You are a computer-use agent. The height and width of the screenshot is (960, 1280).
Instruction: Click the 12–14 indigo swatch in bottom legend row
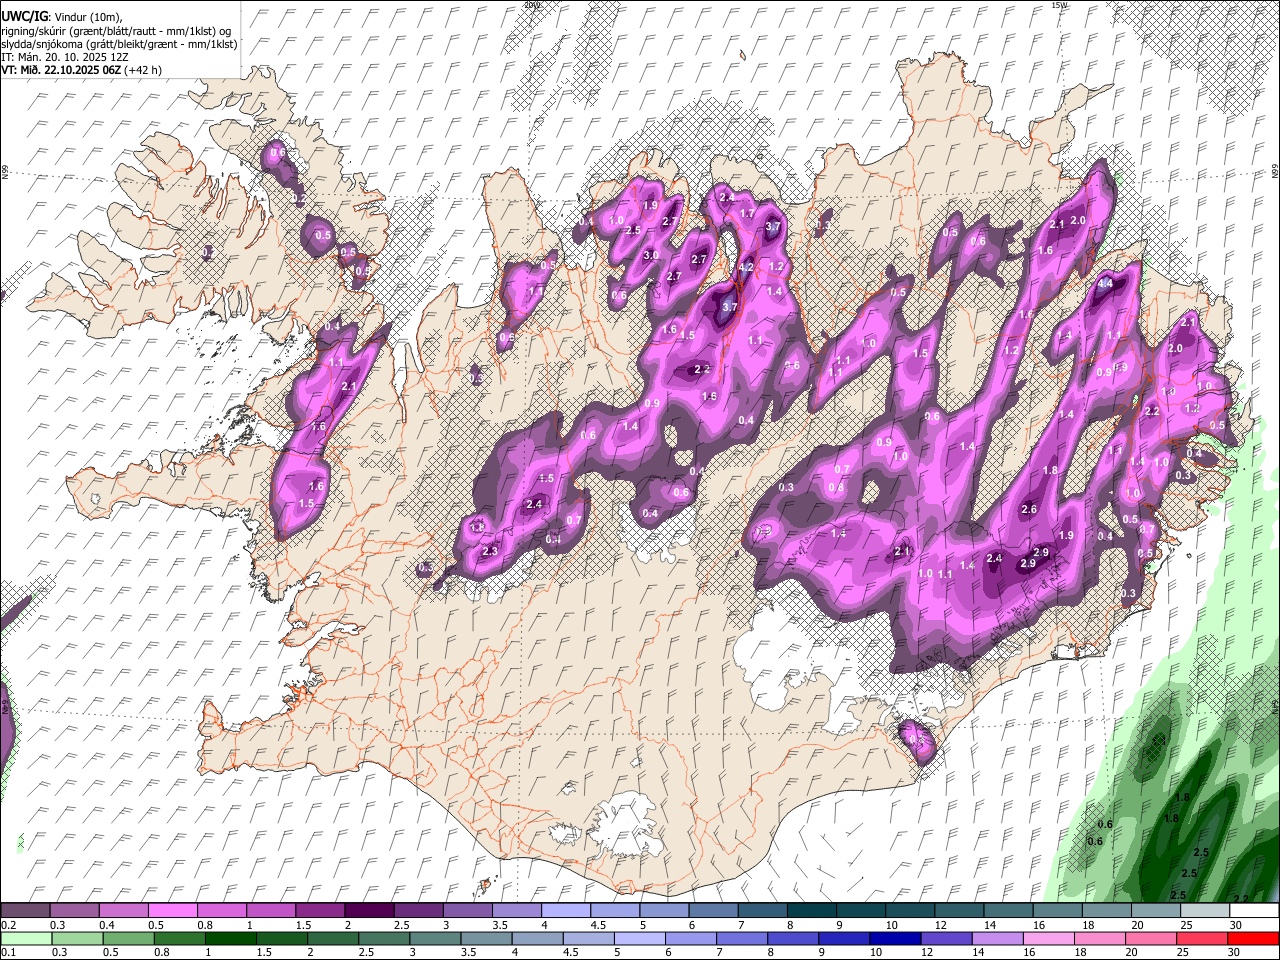click(946, 939)
